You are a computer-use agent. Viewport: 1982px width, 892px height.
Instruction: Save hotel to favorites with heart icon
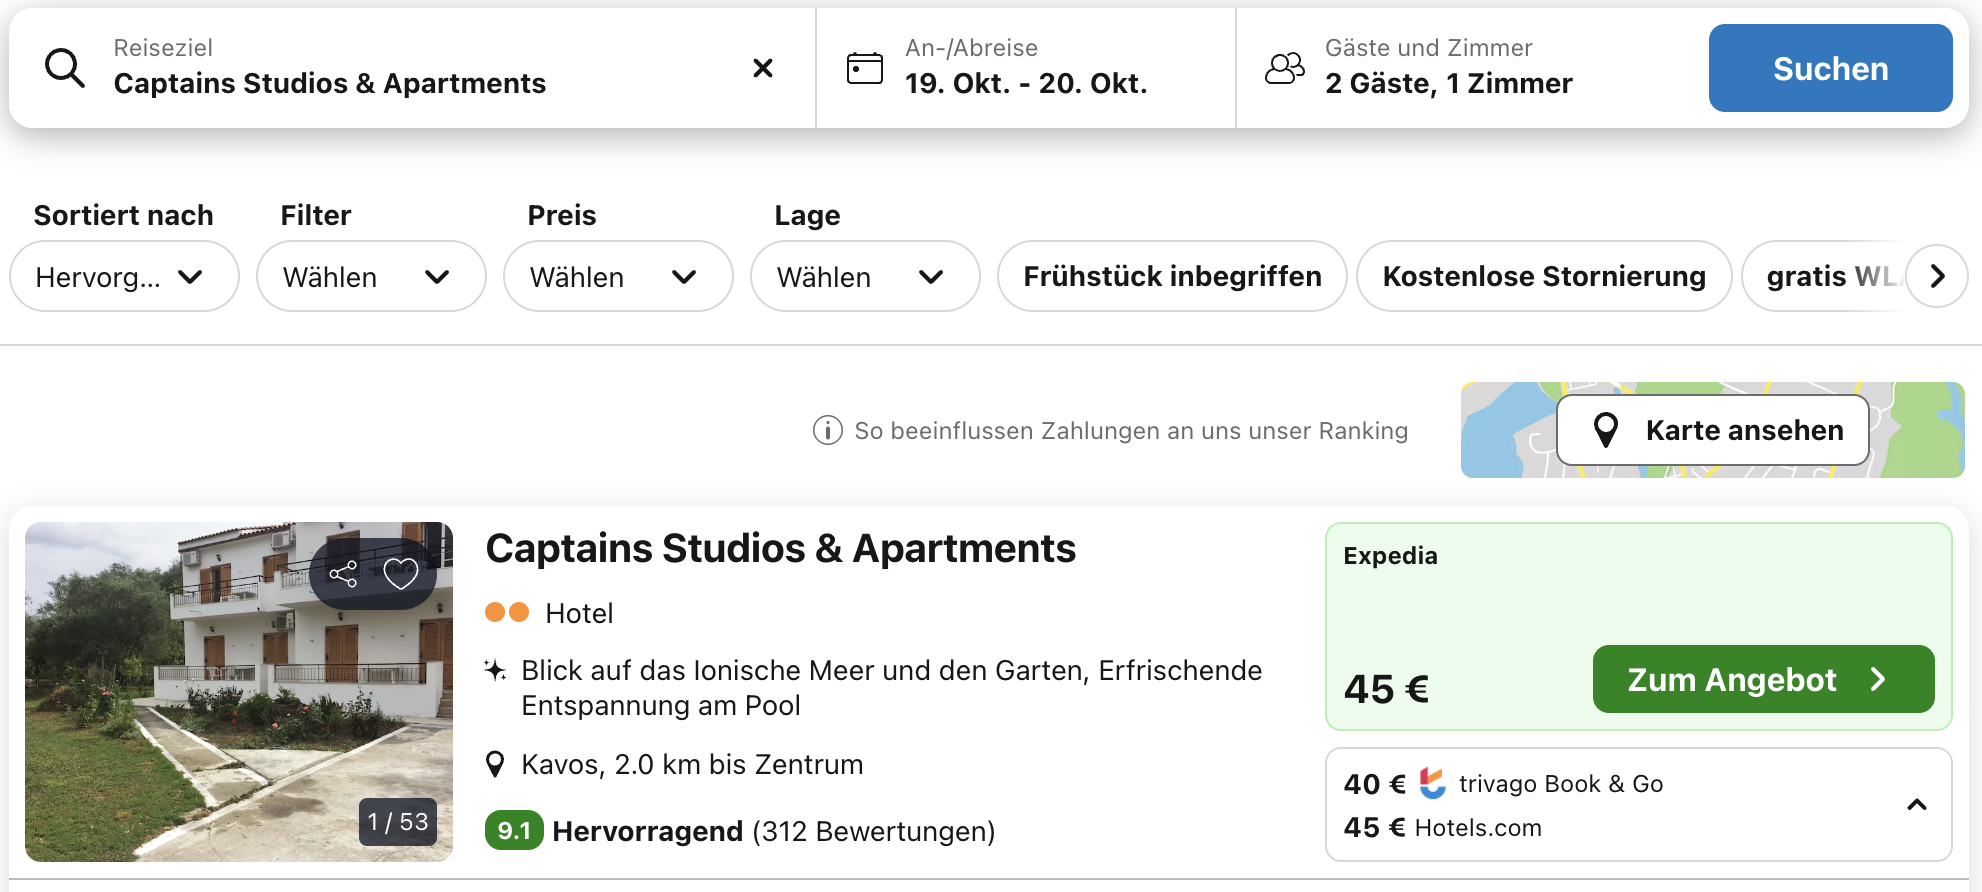pos(401,574)
